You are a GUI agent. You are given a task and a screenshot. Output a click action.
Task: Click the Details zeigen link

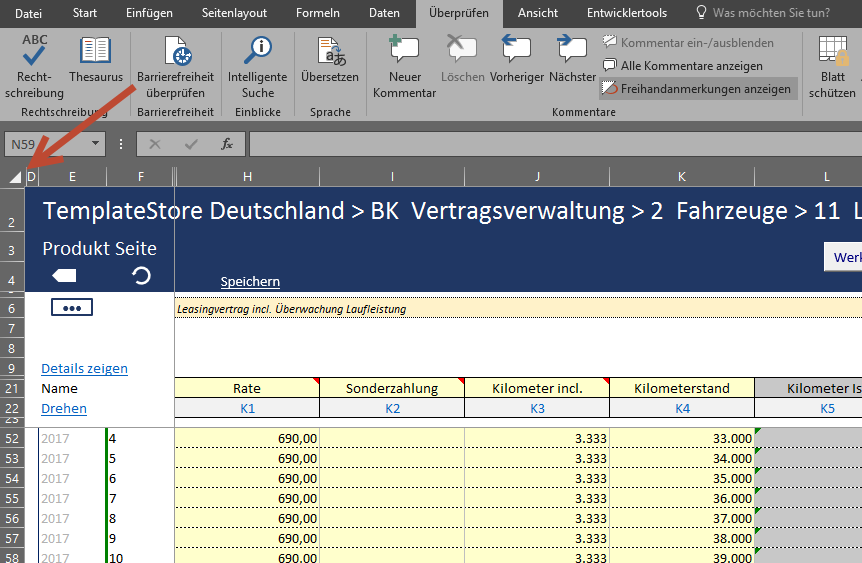click(84, 368)
